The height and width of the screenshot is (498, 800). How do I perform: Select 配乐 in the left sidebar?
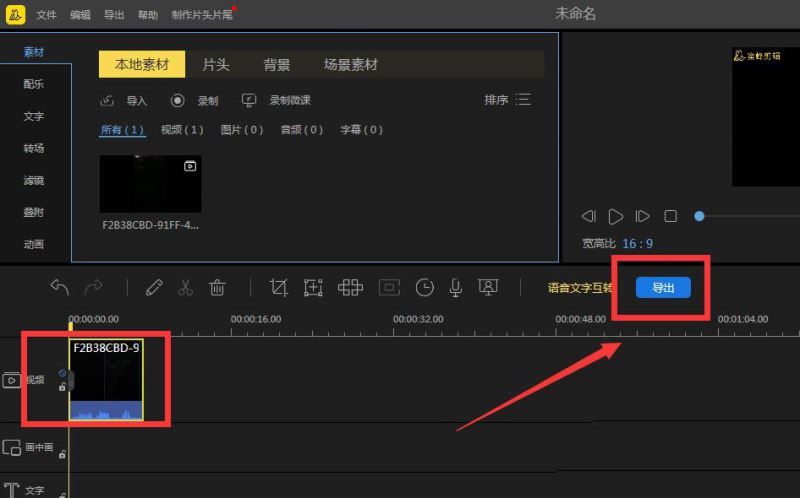(x=34, y=84)
